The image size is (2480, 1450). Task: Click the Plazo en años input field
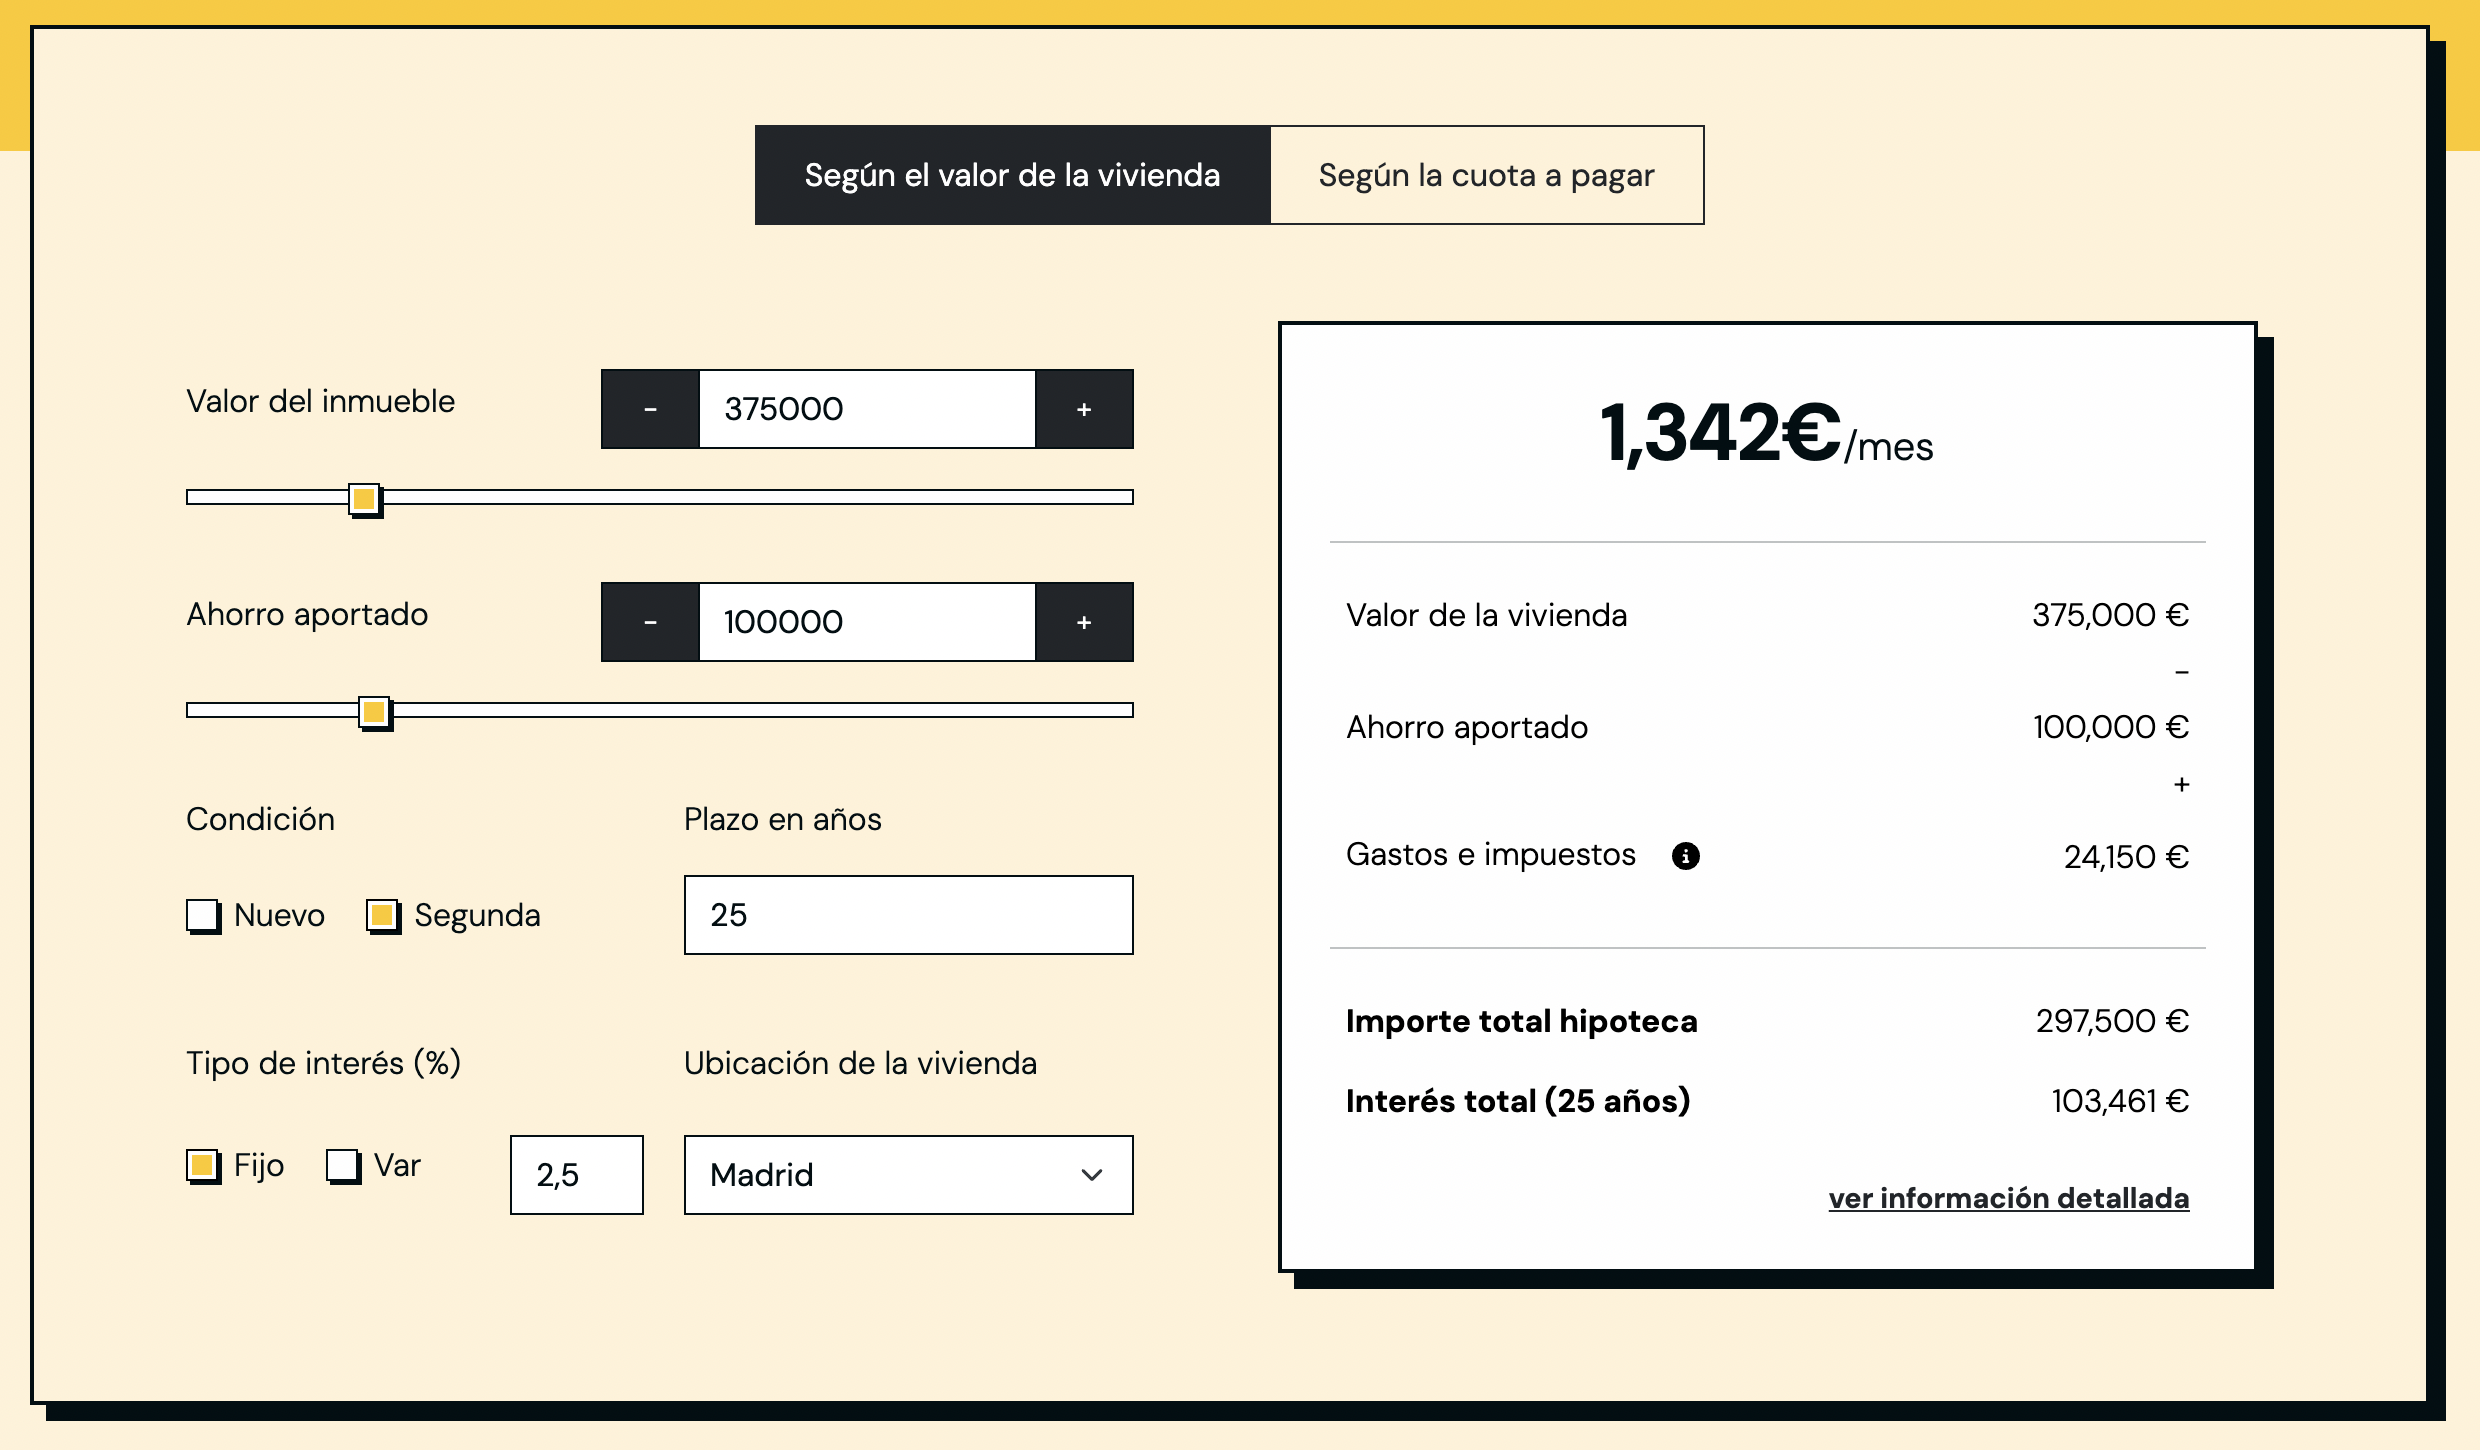pyautogui.click(x=908, y=915)
